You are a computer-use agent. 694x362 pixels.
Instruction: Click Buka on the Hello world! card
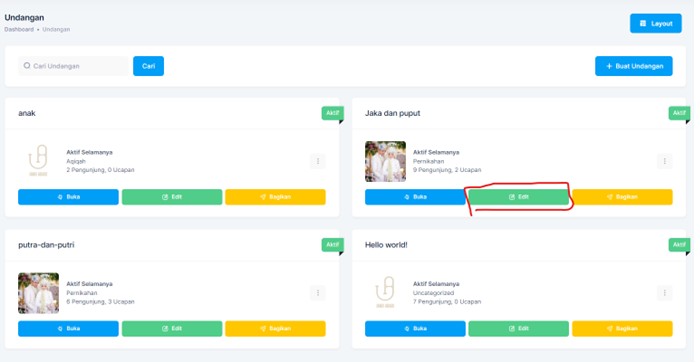[x=415, y=328]
